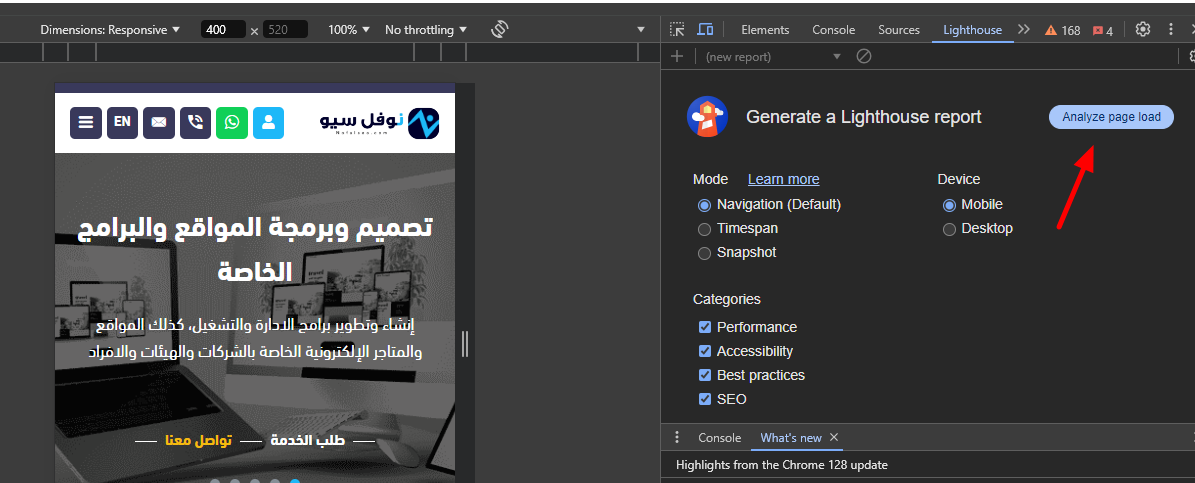Click the Analyze page load button

click(x=1111, y=117)
